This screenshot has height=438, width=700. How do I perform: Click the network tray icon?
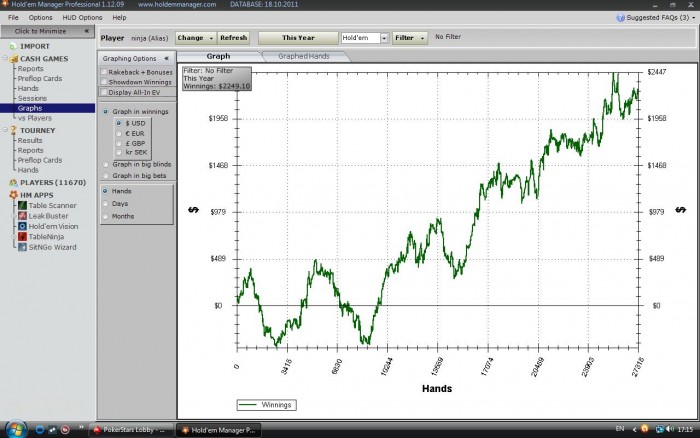pyautogui.click(x=659, y=430)
